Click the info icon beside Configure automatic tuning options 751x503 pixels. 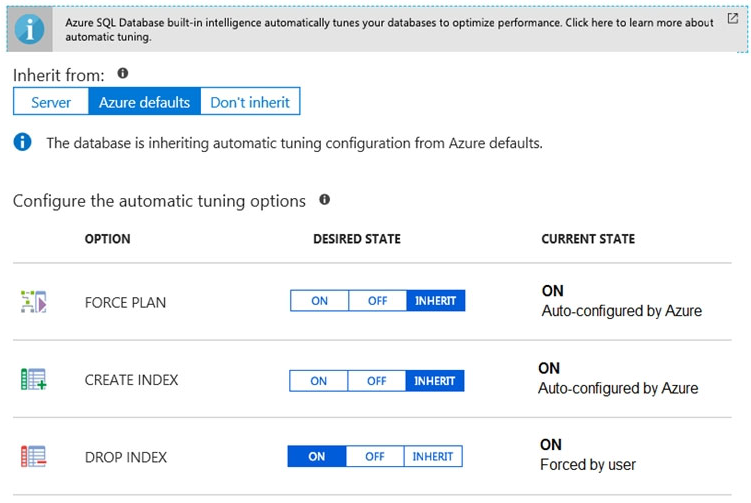tap(324, 200)
